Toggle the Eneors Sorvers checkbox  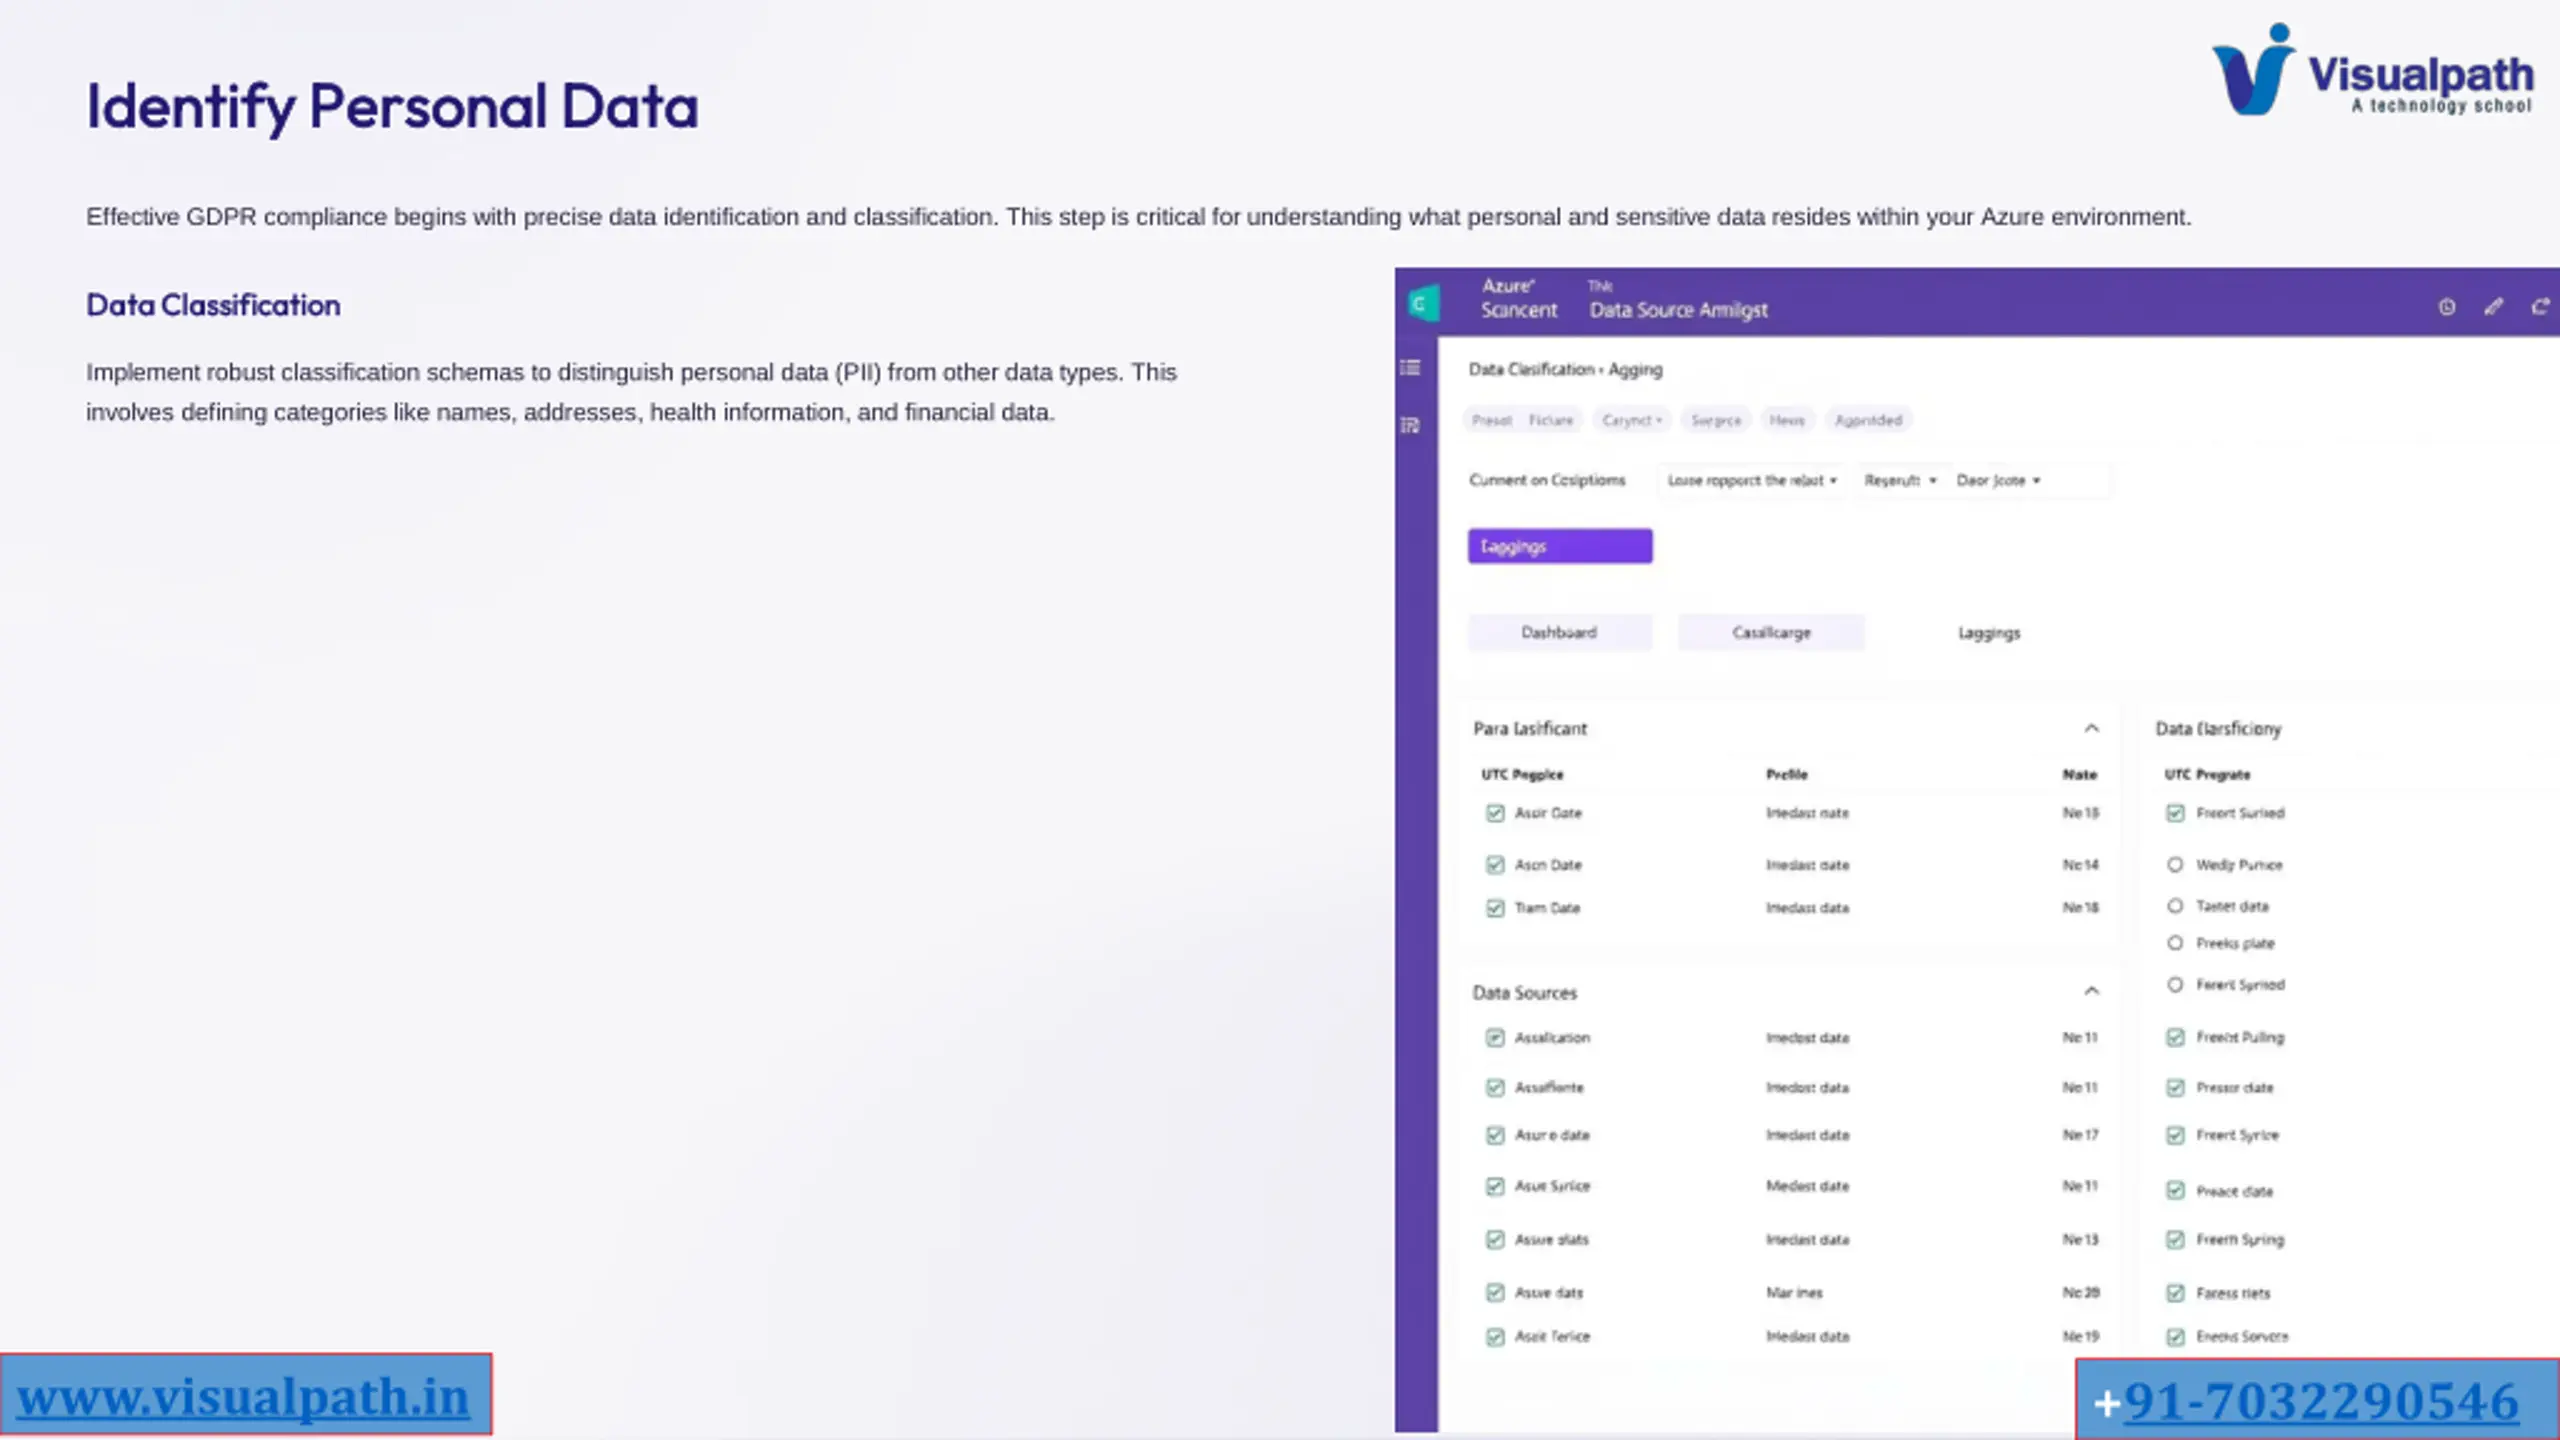coord(2175,1337)
